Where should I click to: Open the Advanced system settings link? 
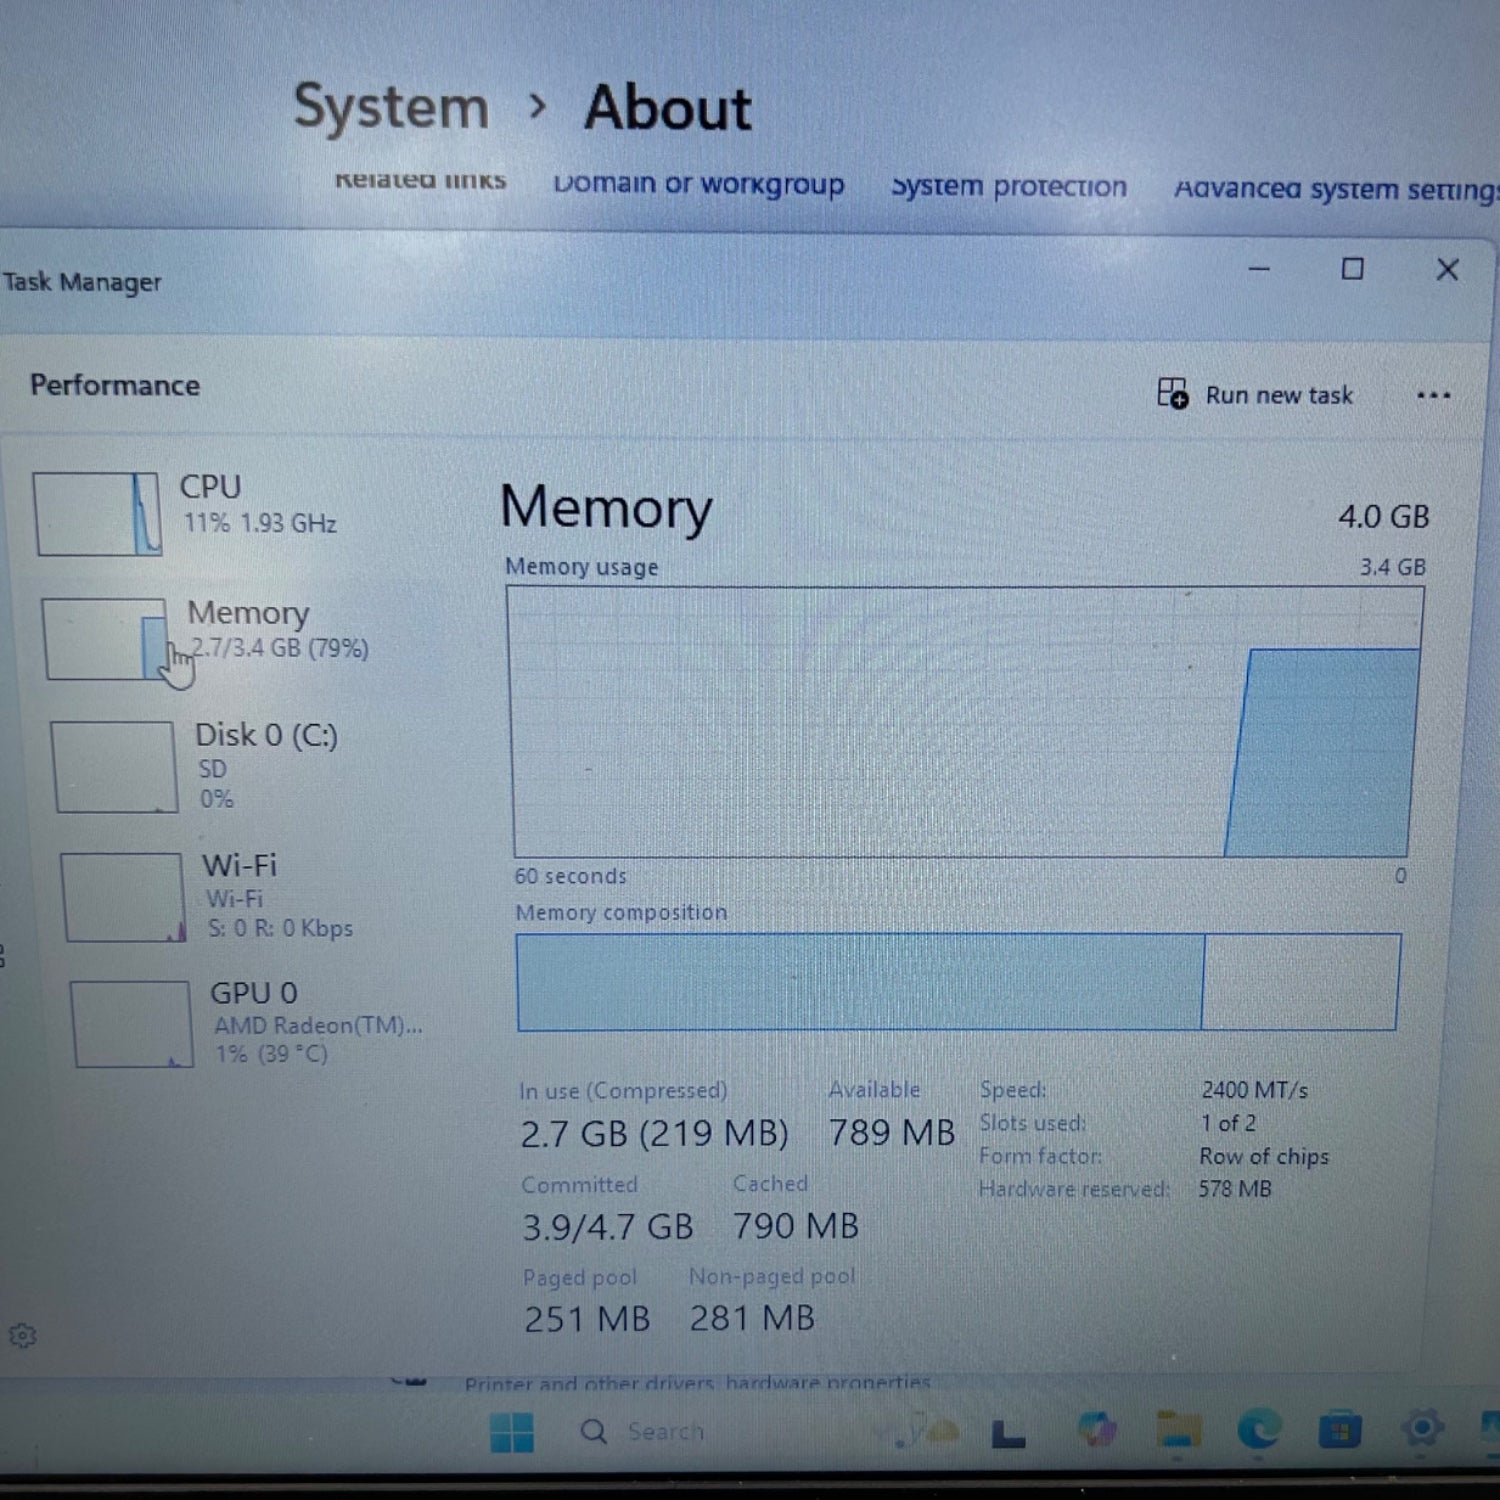point(1335,188)
